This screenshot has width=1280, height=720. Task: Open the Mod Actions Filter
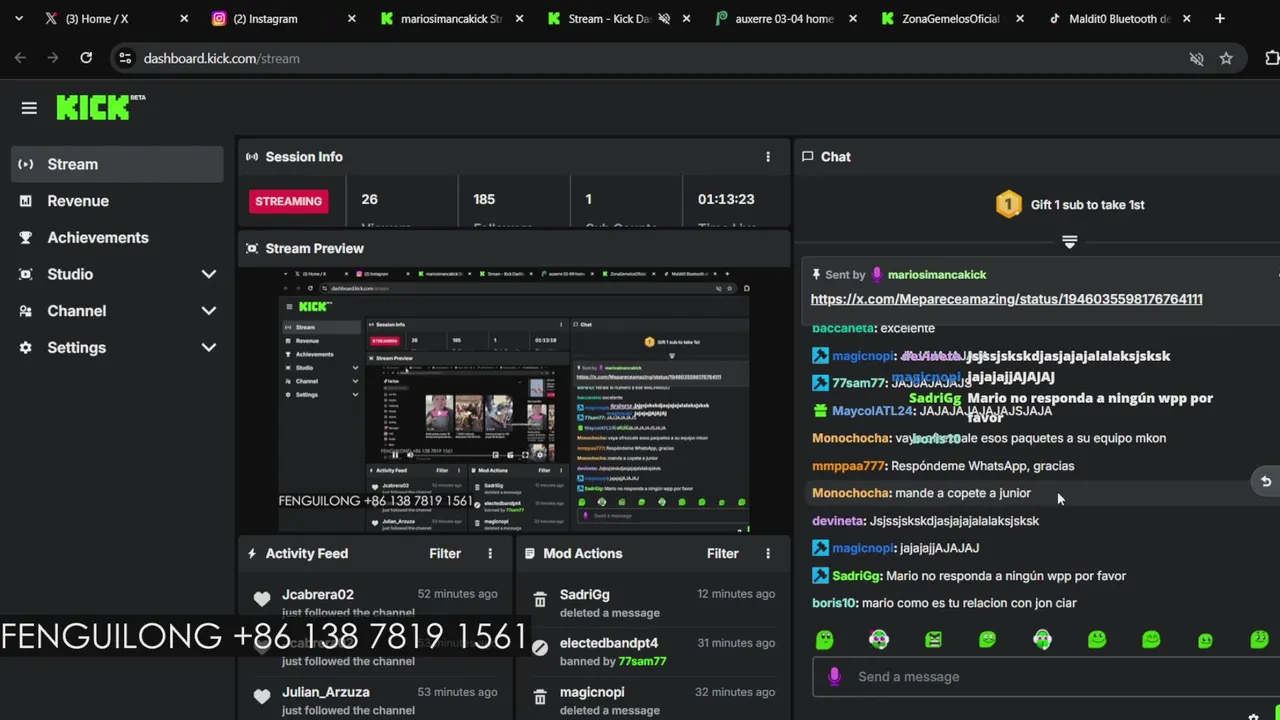[x=723, y=553]
